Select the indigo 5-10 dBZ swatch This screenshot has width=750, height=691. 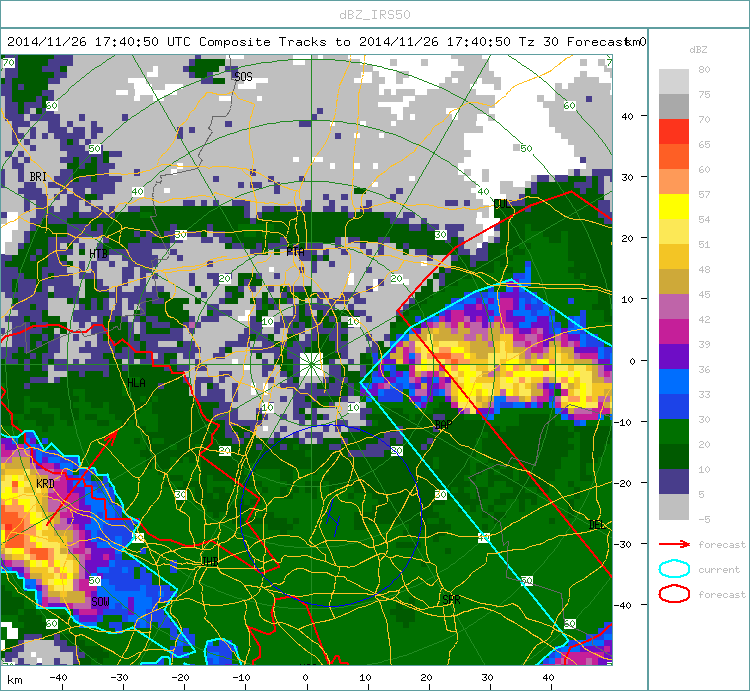pyautogui.click(x=673, y=481)
